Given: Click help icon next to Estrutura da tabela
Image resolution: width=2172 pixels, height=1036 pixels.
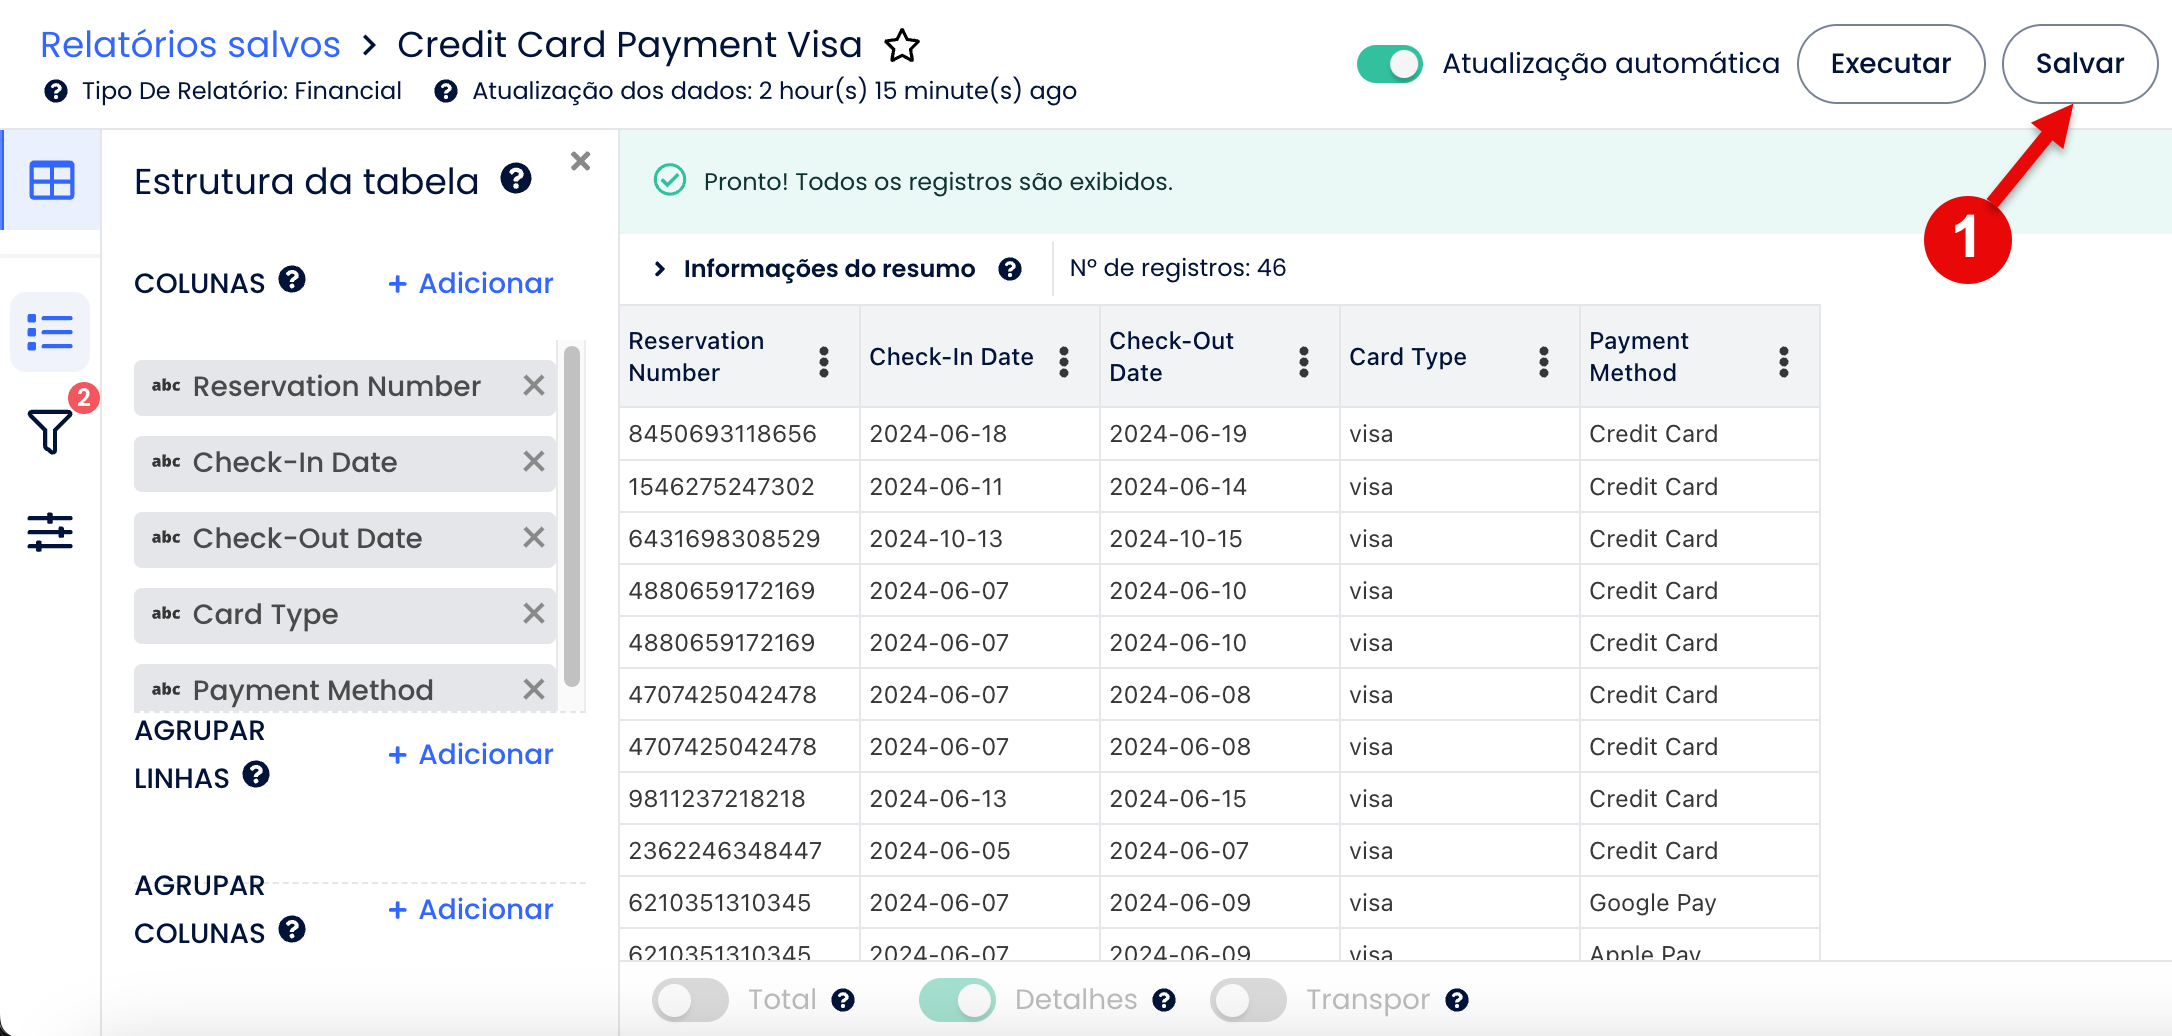Looking at the screenshot, I should coord(516,179).
